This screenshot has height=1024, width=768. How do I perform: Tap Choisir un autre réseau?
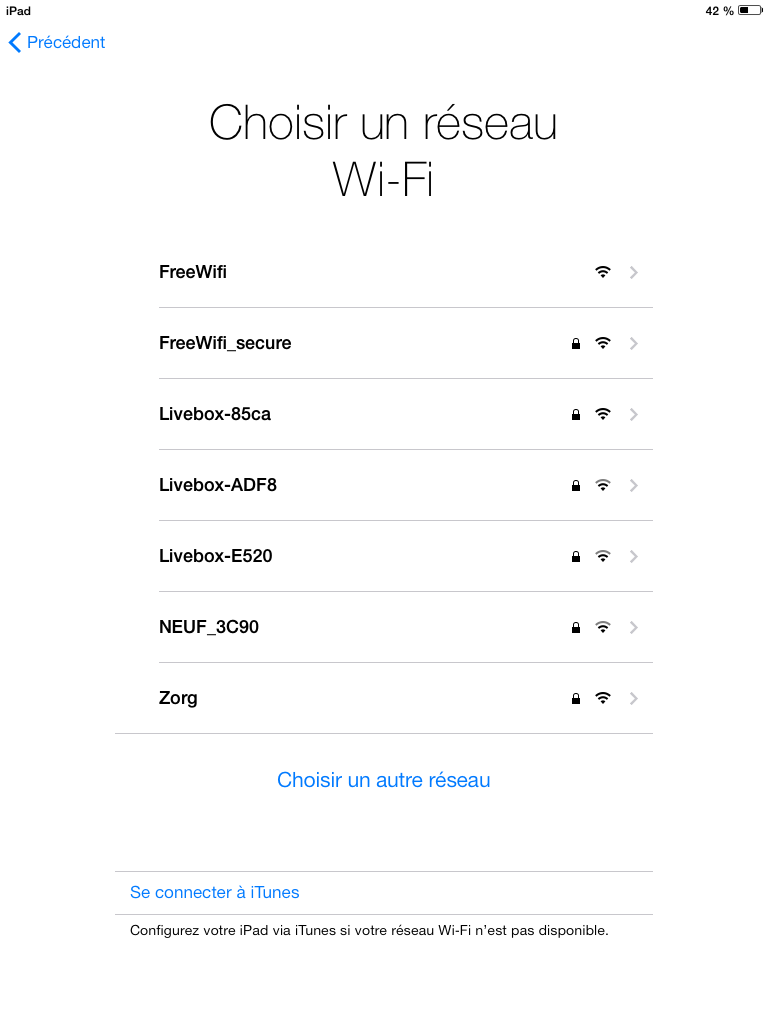pos(383,780)
